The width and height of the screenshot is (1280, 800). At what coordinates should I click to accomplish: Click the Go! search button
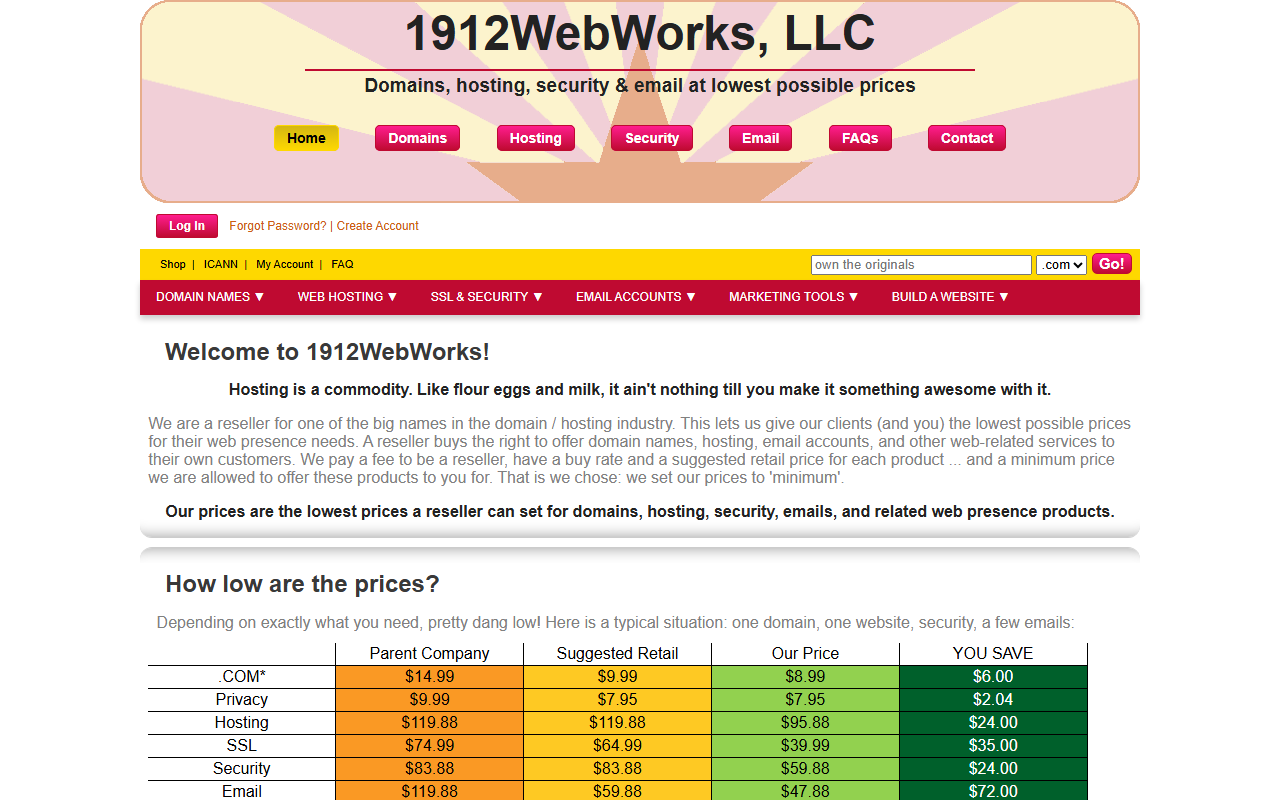(x=1112, y=264)
